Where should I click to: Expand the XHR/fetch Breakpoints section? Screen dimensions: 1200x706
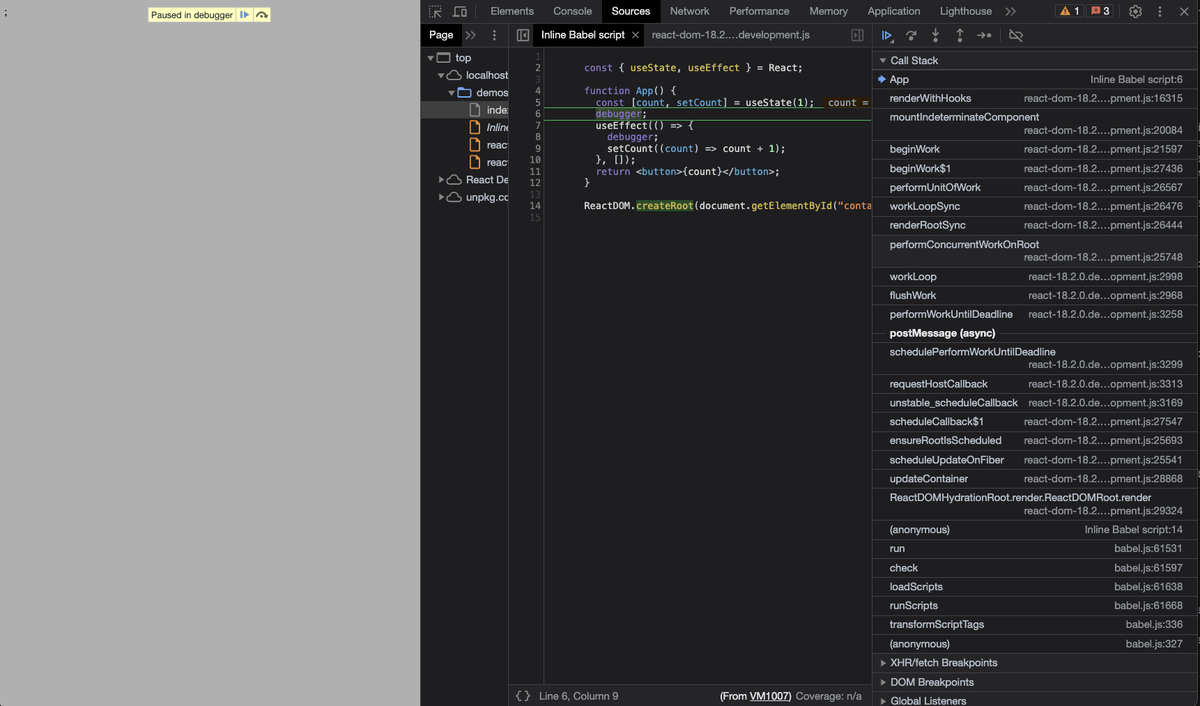[883, 663]
